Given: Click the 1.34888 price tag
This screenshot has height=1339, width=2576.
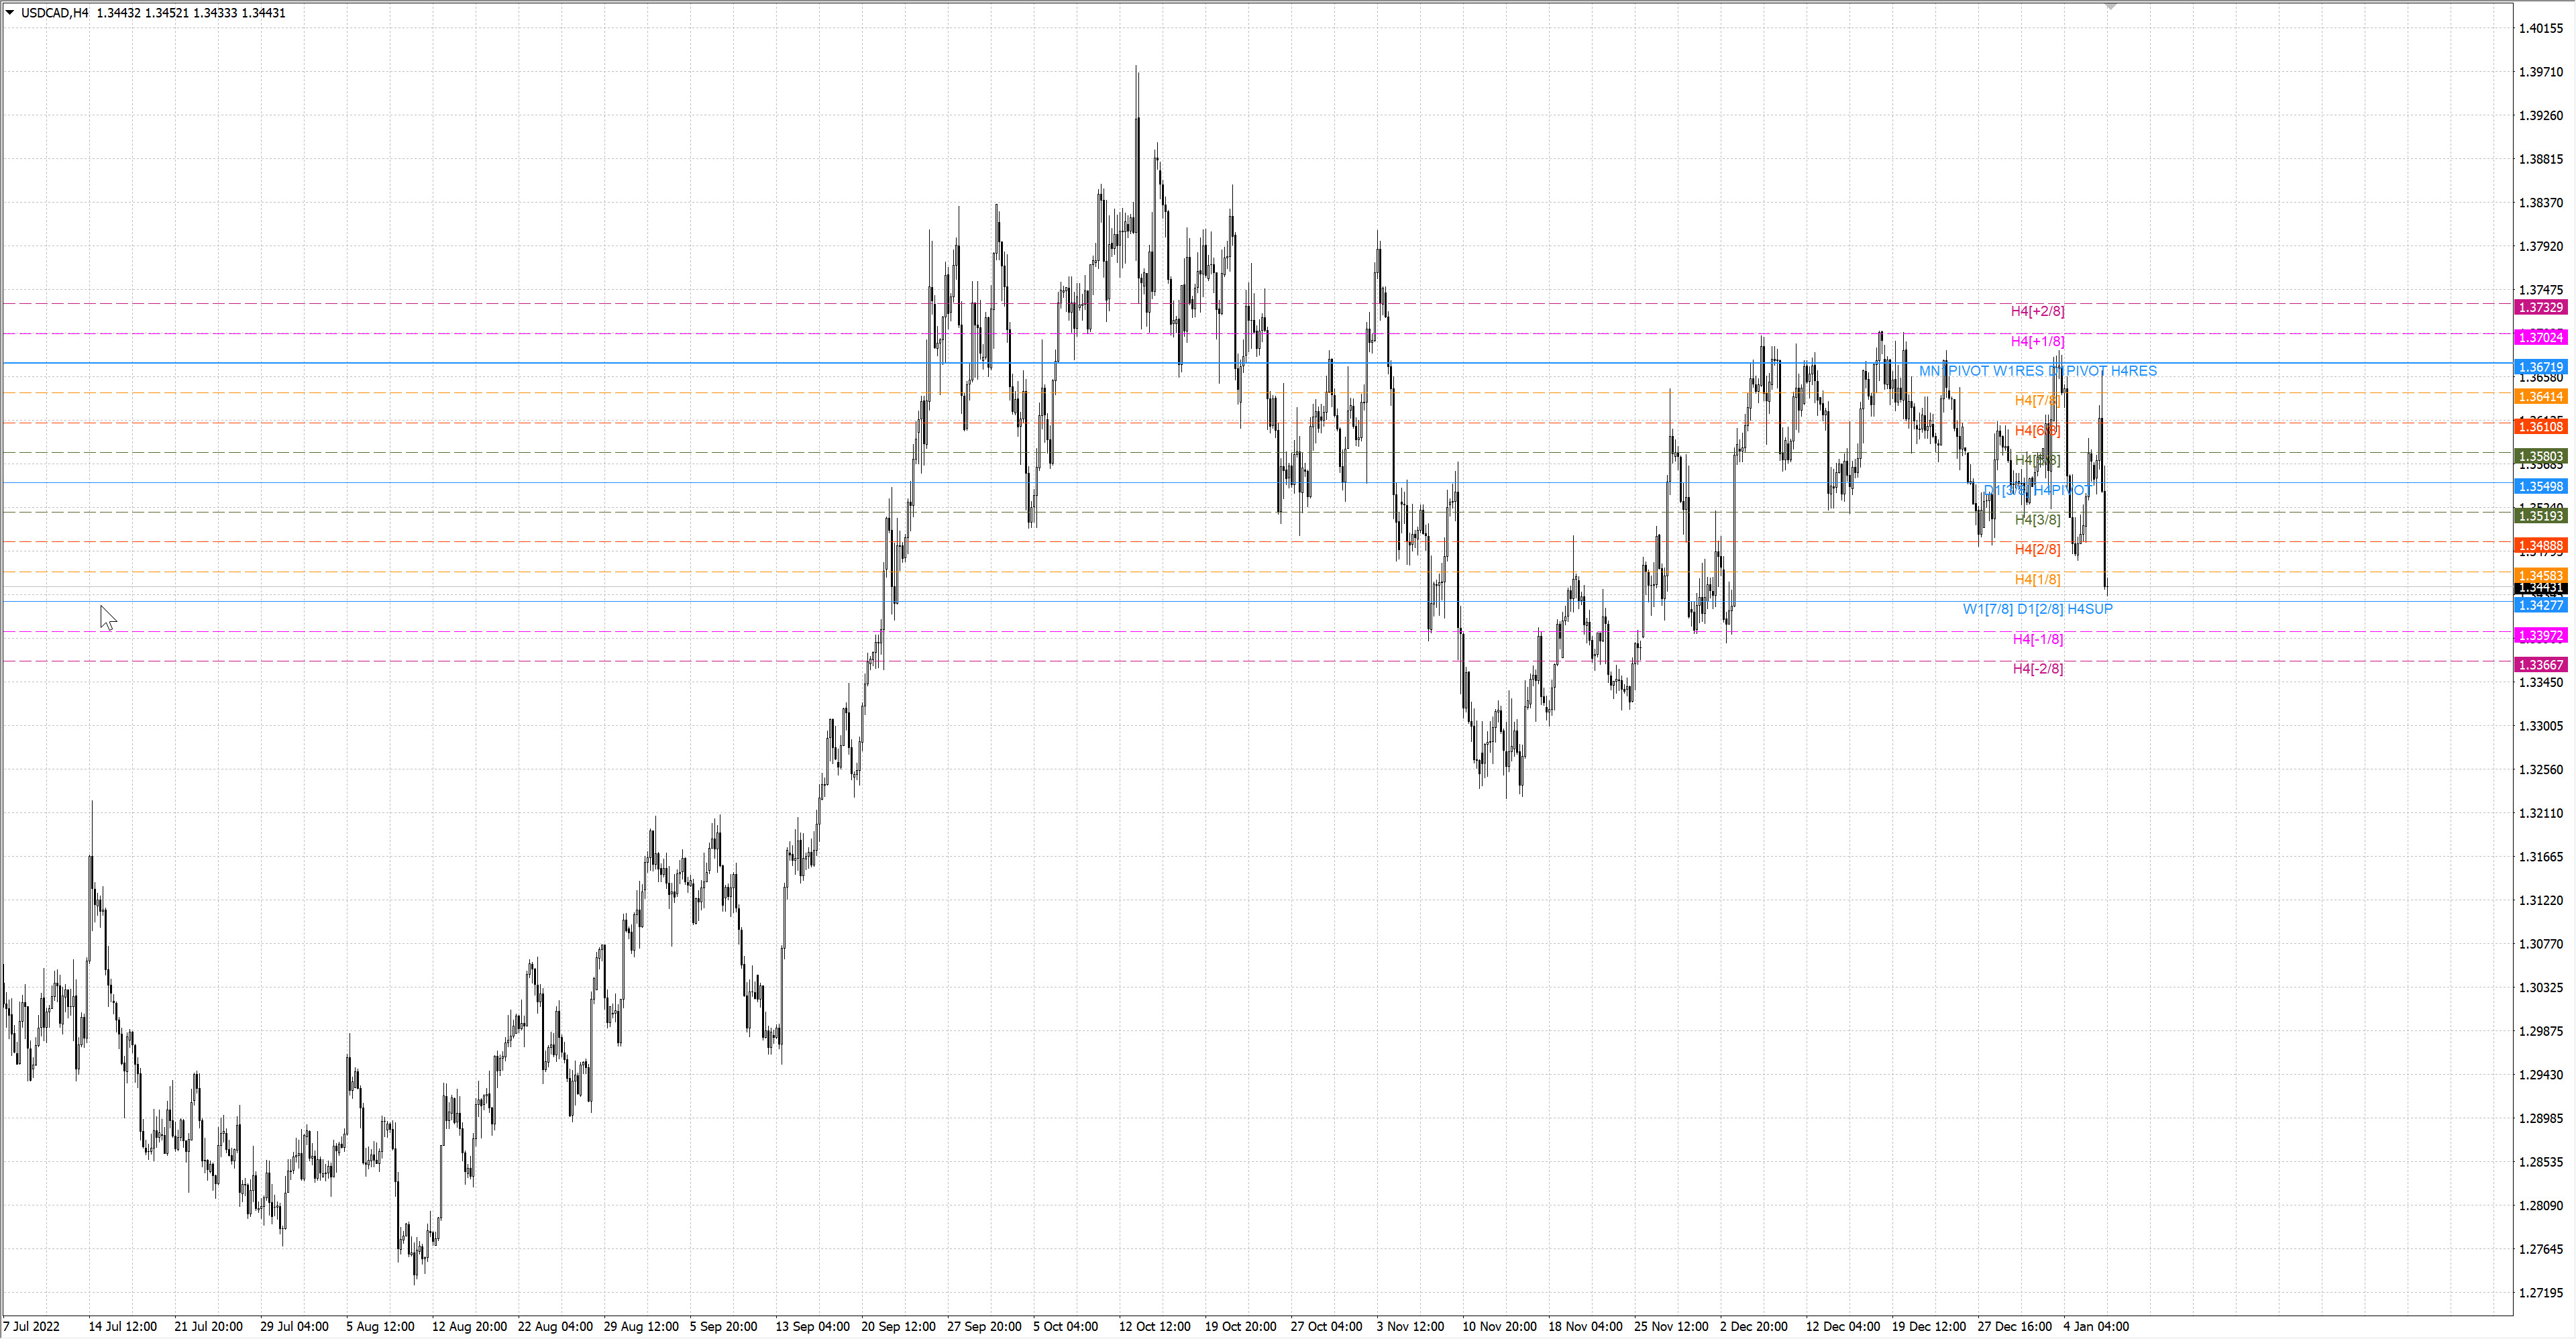Looking at the screenshot, I should click(2540, 545).
